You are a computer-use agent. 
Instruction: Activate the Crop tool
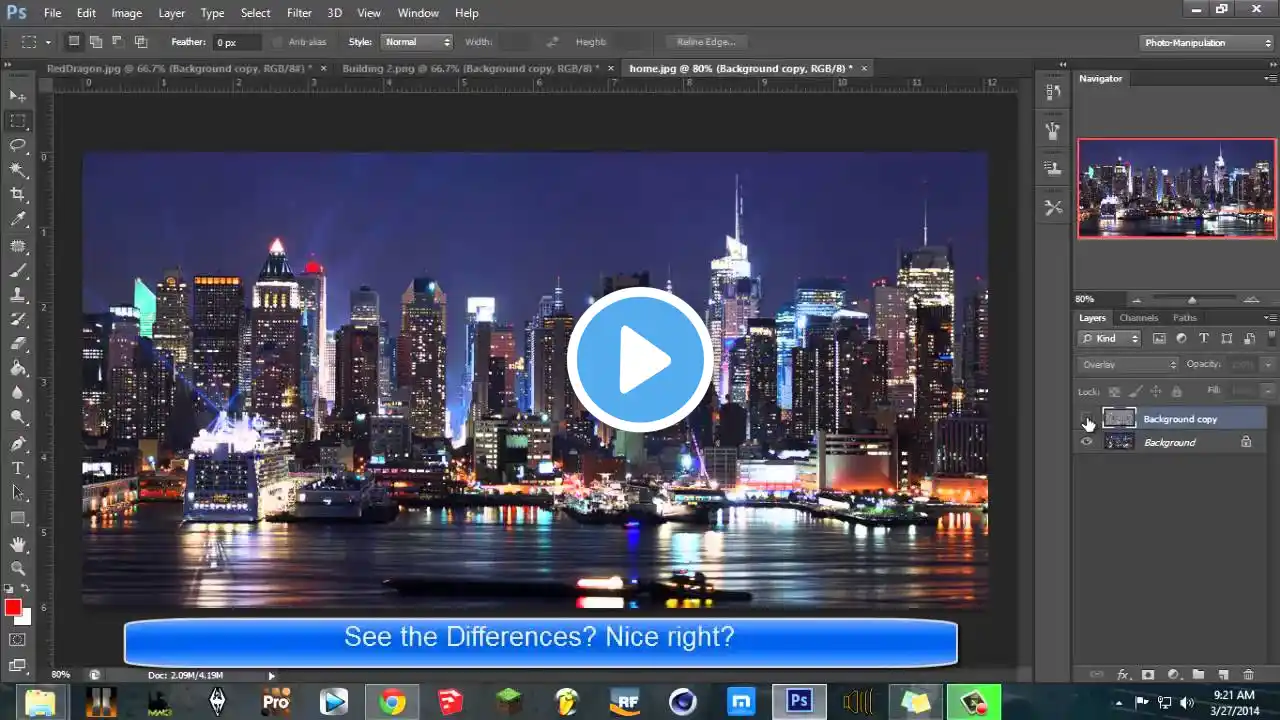tap(18, 195)
